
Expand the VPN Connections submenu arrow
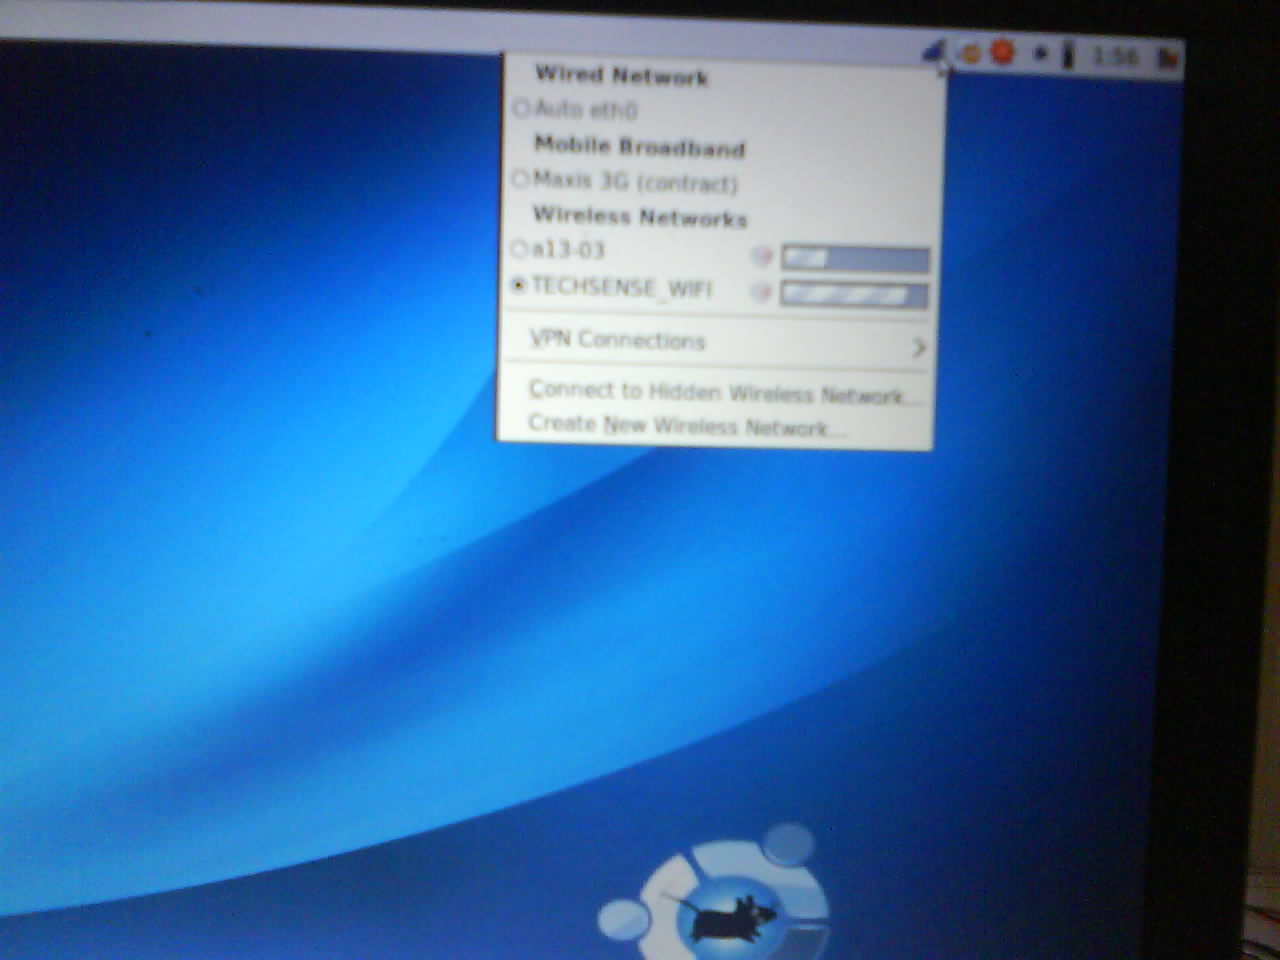tap(918, 347)
